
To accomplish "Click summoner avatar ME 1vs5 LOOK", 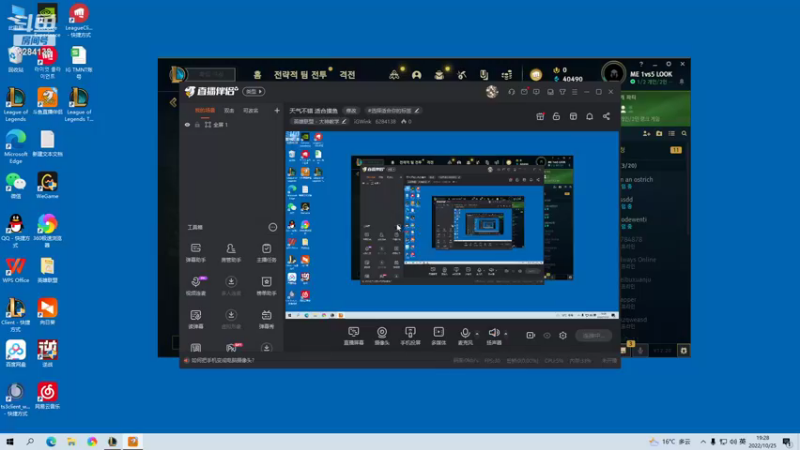I will tap(613, 74).
